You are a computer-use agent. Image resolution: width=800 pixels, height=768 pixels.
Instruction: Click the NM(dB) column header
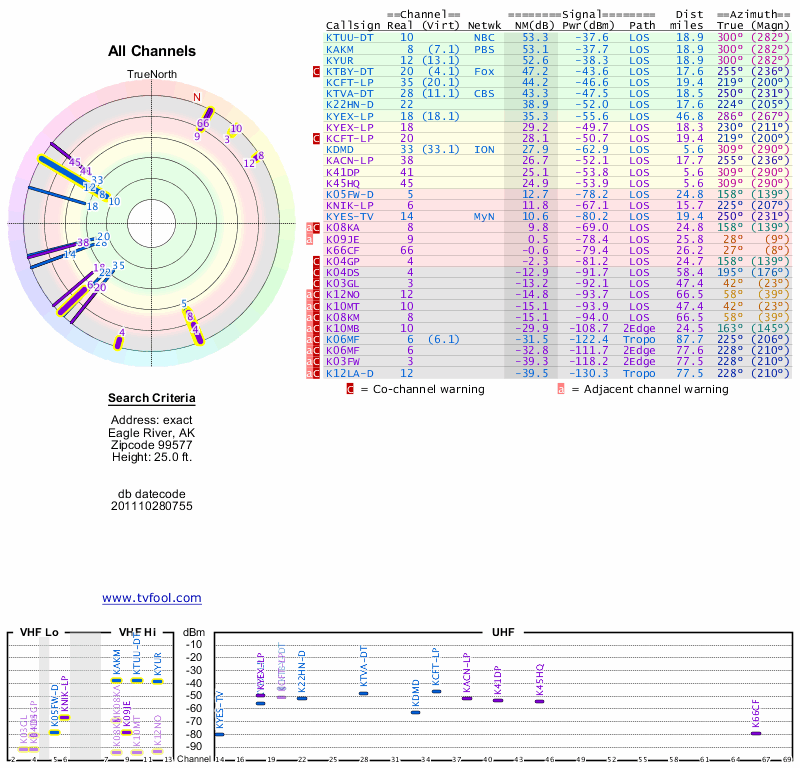(x=534, y=26)
